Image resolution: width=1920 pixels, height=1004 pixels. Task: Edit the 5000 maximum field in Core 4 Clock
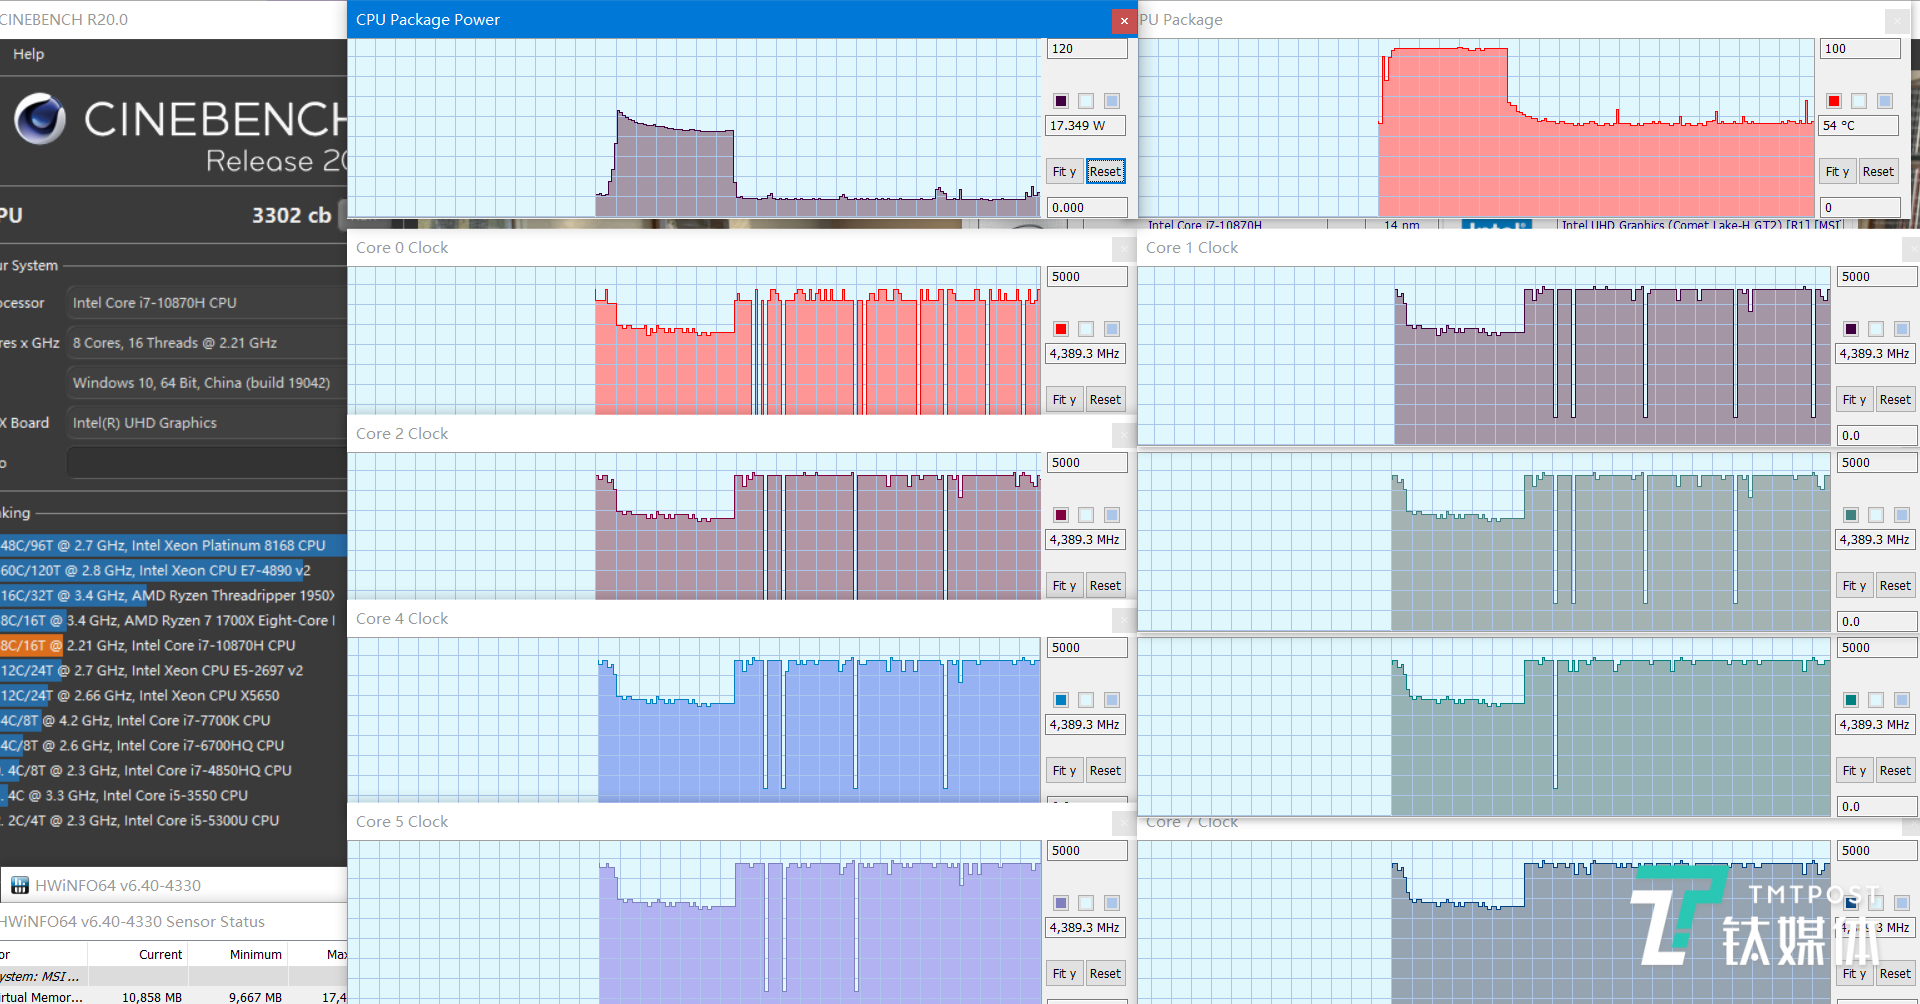1087,648
